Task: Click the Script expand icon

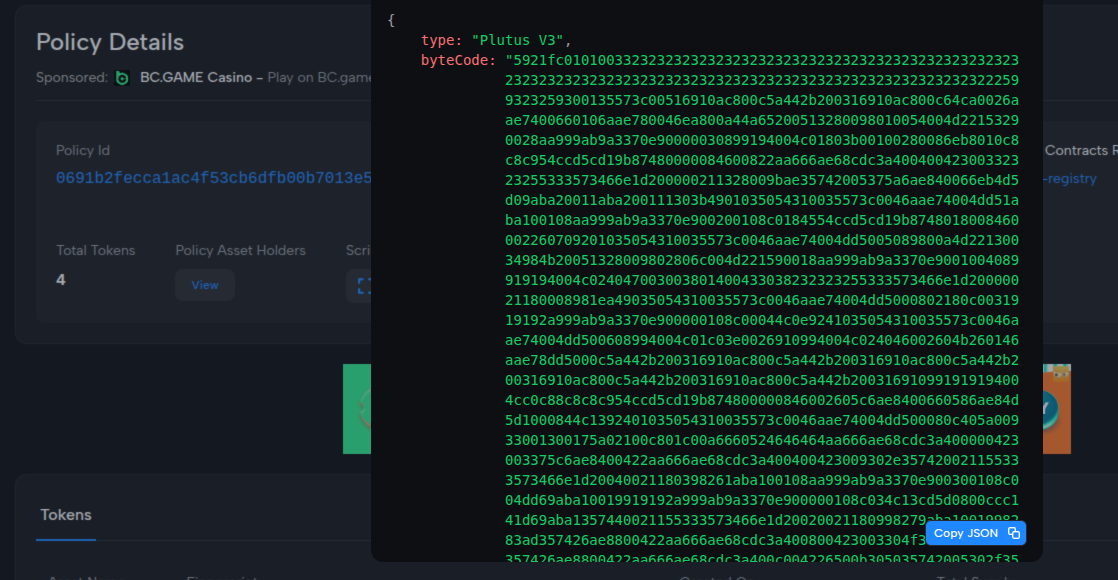Action: [x=363, y=286]
